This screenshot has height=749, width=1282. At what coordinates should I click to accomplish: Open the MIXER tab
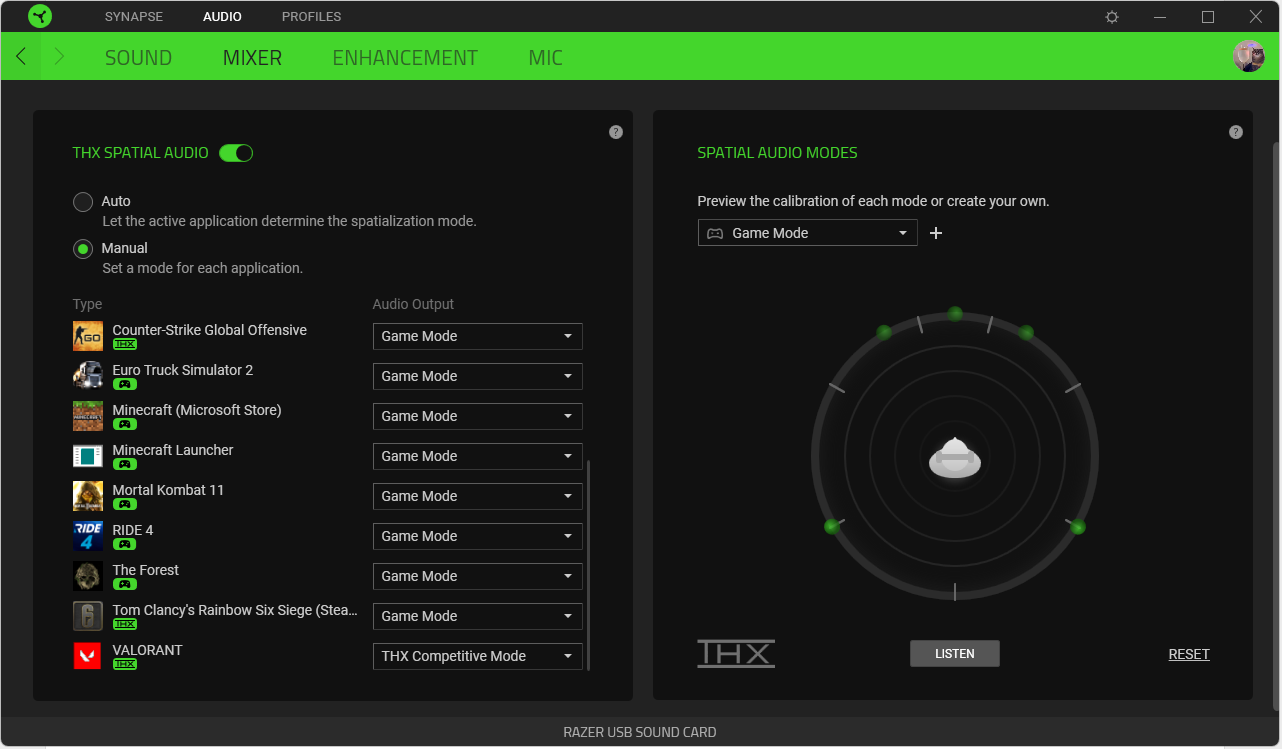coord(252,58)
